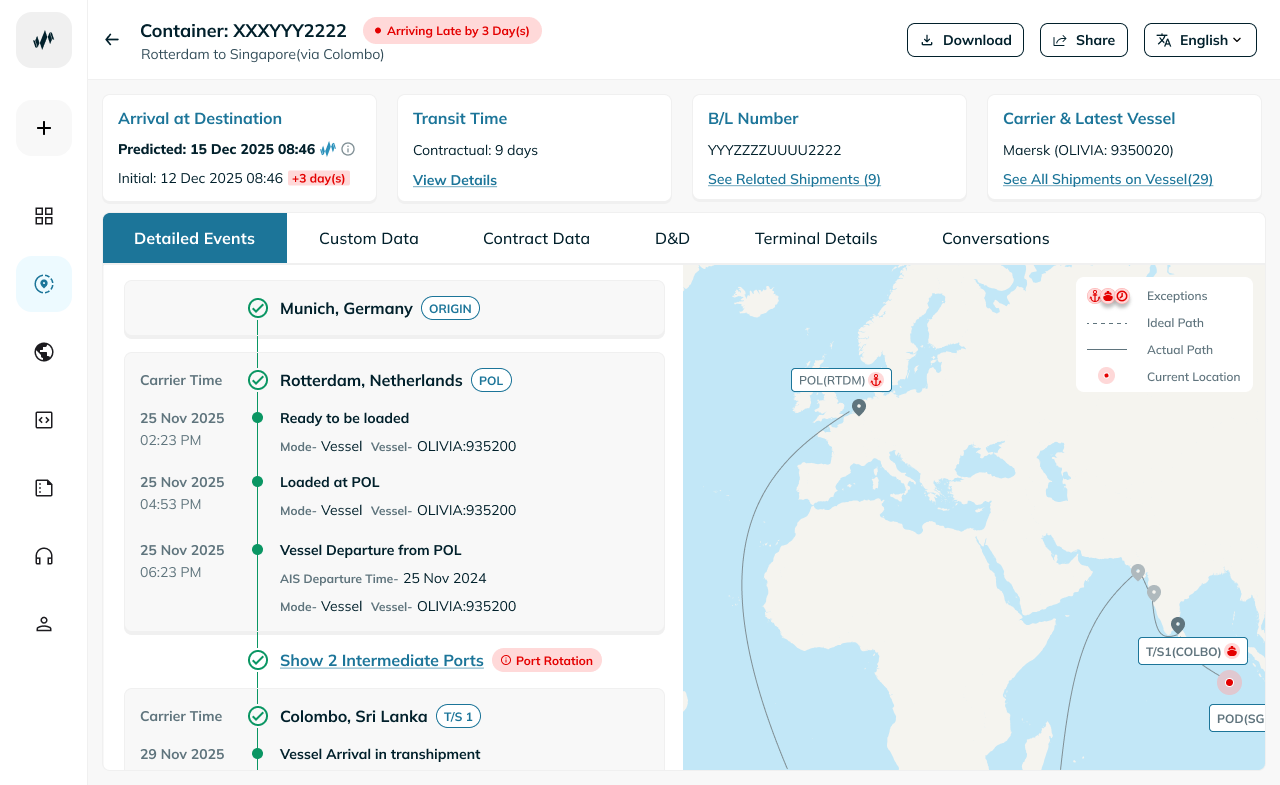Click green check icon for Colombo, Sri Lanka
This screenshot has height=785, width=1280.
pos(258,716)
